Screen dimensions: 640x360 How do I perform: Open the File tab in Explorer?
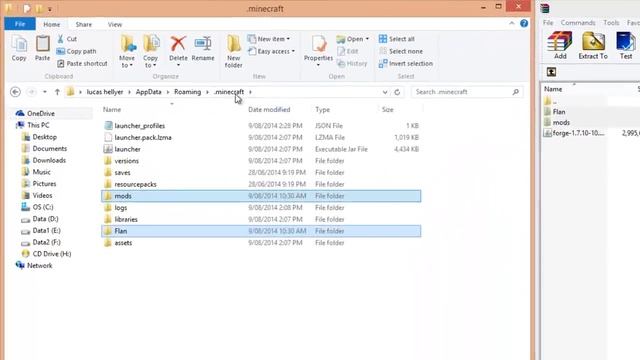point(20,24)
